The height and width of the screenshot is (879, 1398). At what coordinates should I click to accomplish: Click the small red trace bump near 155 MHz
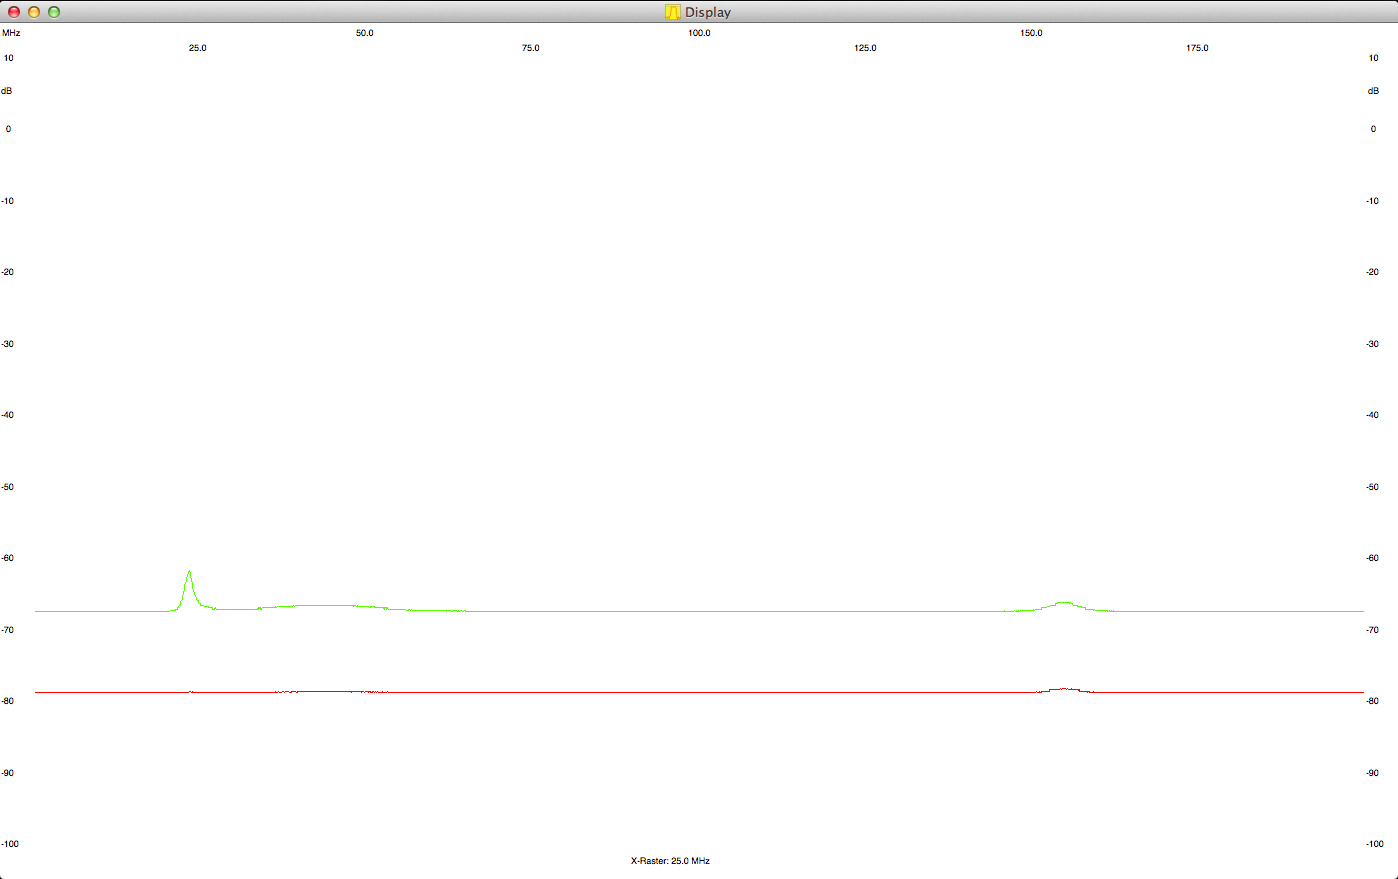click(x=1065, y=688)
